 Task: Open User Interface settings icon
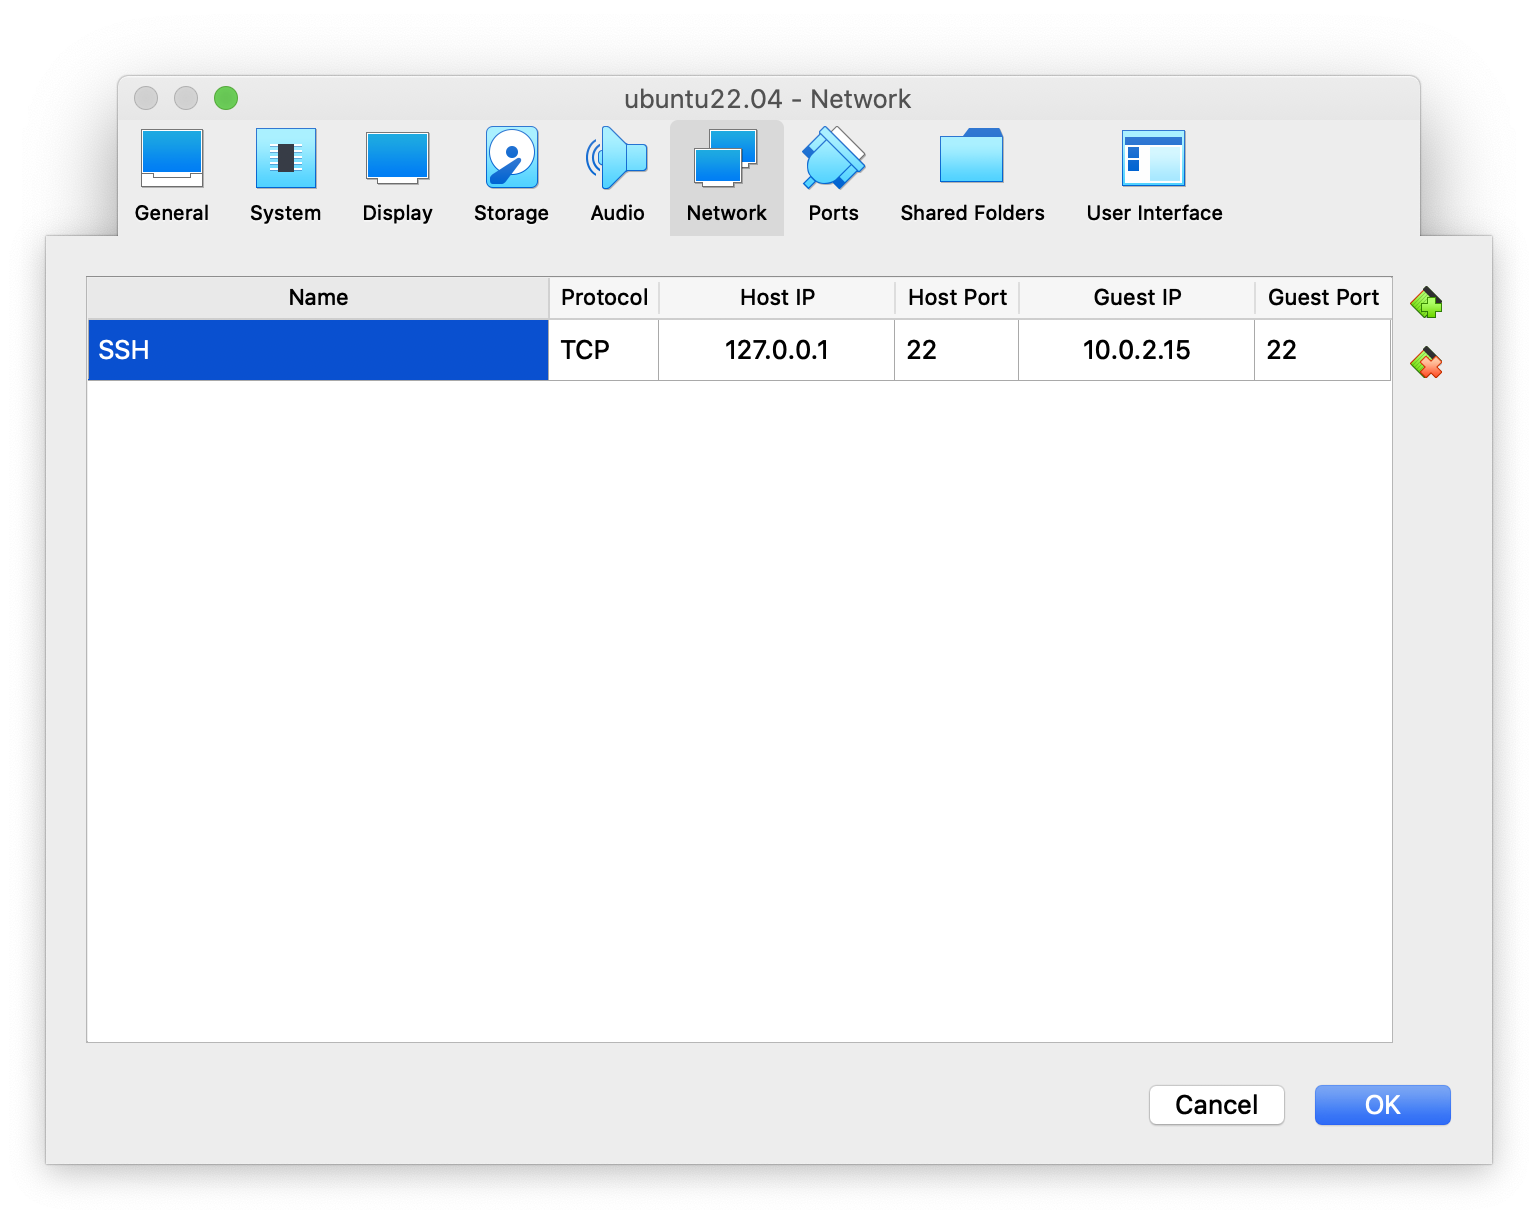[1153, 159]
